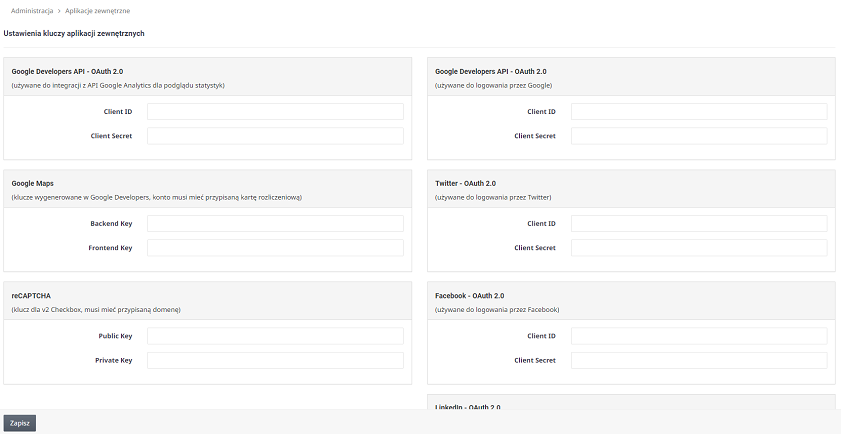Click the Backend Key label
The width and height of the screenshot is (841, 434).
tap(111, 224)
